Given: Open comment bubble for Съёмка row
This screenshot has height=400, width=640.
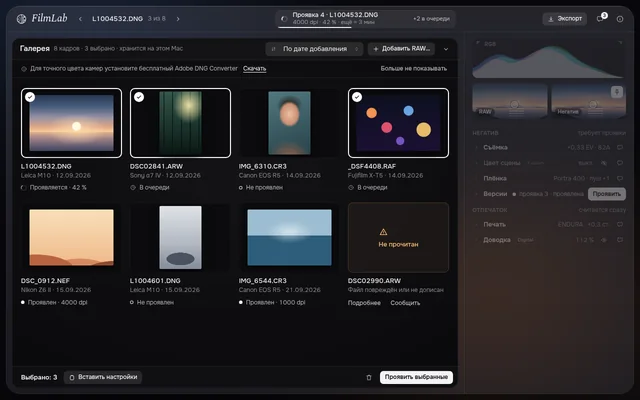Looking at the screenshot, I should [620, 147].
